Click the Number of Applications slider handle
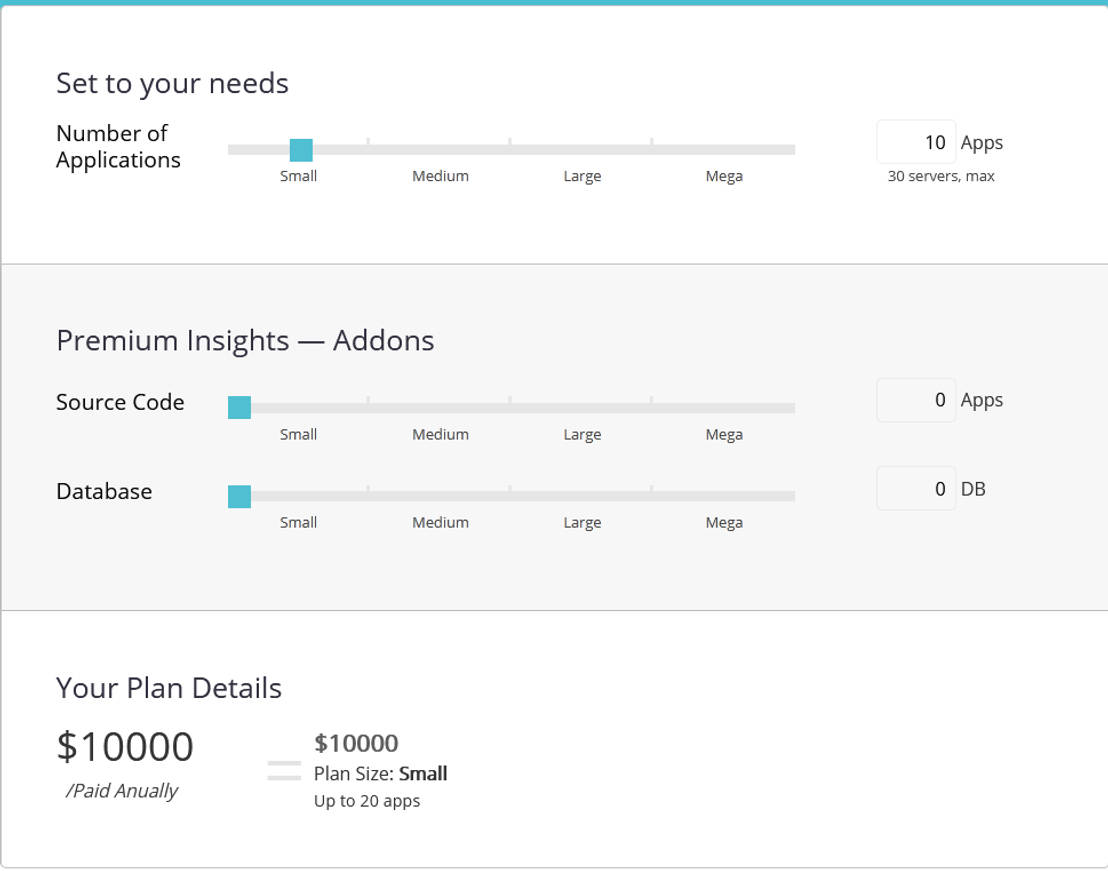 click(301, 150)
